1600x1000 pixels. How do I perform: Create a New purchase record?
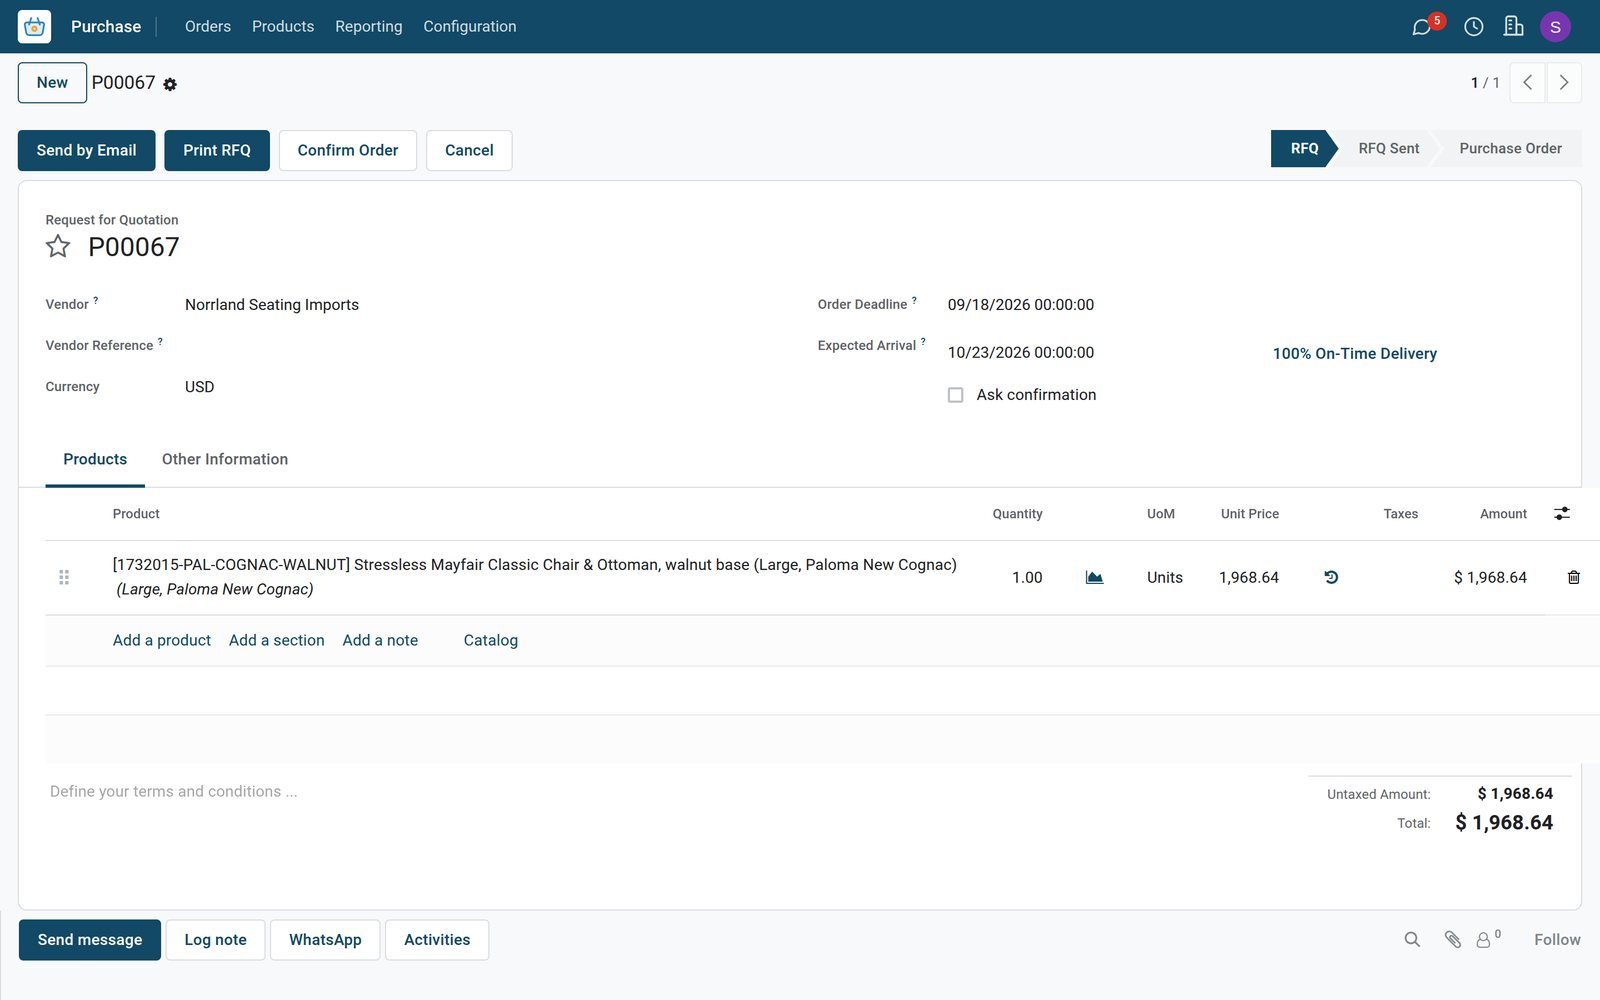52,83
